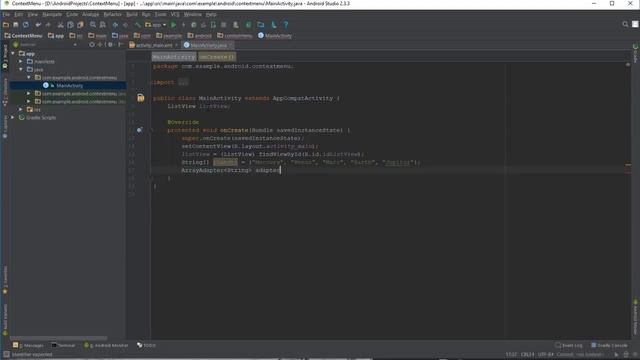
Task: Open the Terminal tool window
Action: 63,345
